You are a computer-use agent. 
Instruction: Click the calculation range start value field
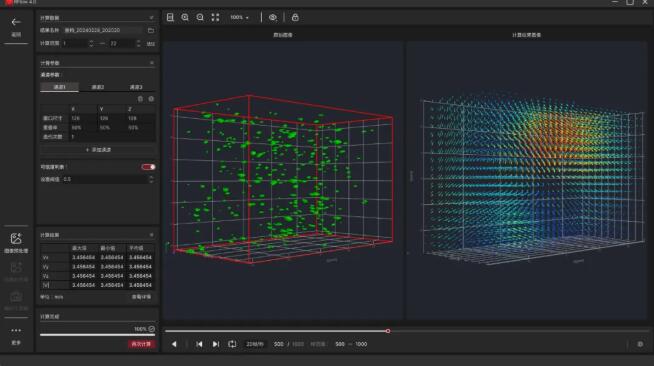pyautogui.click(x=75, y=43)
